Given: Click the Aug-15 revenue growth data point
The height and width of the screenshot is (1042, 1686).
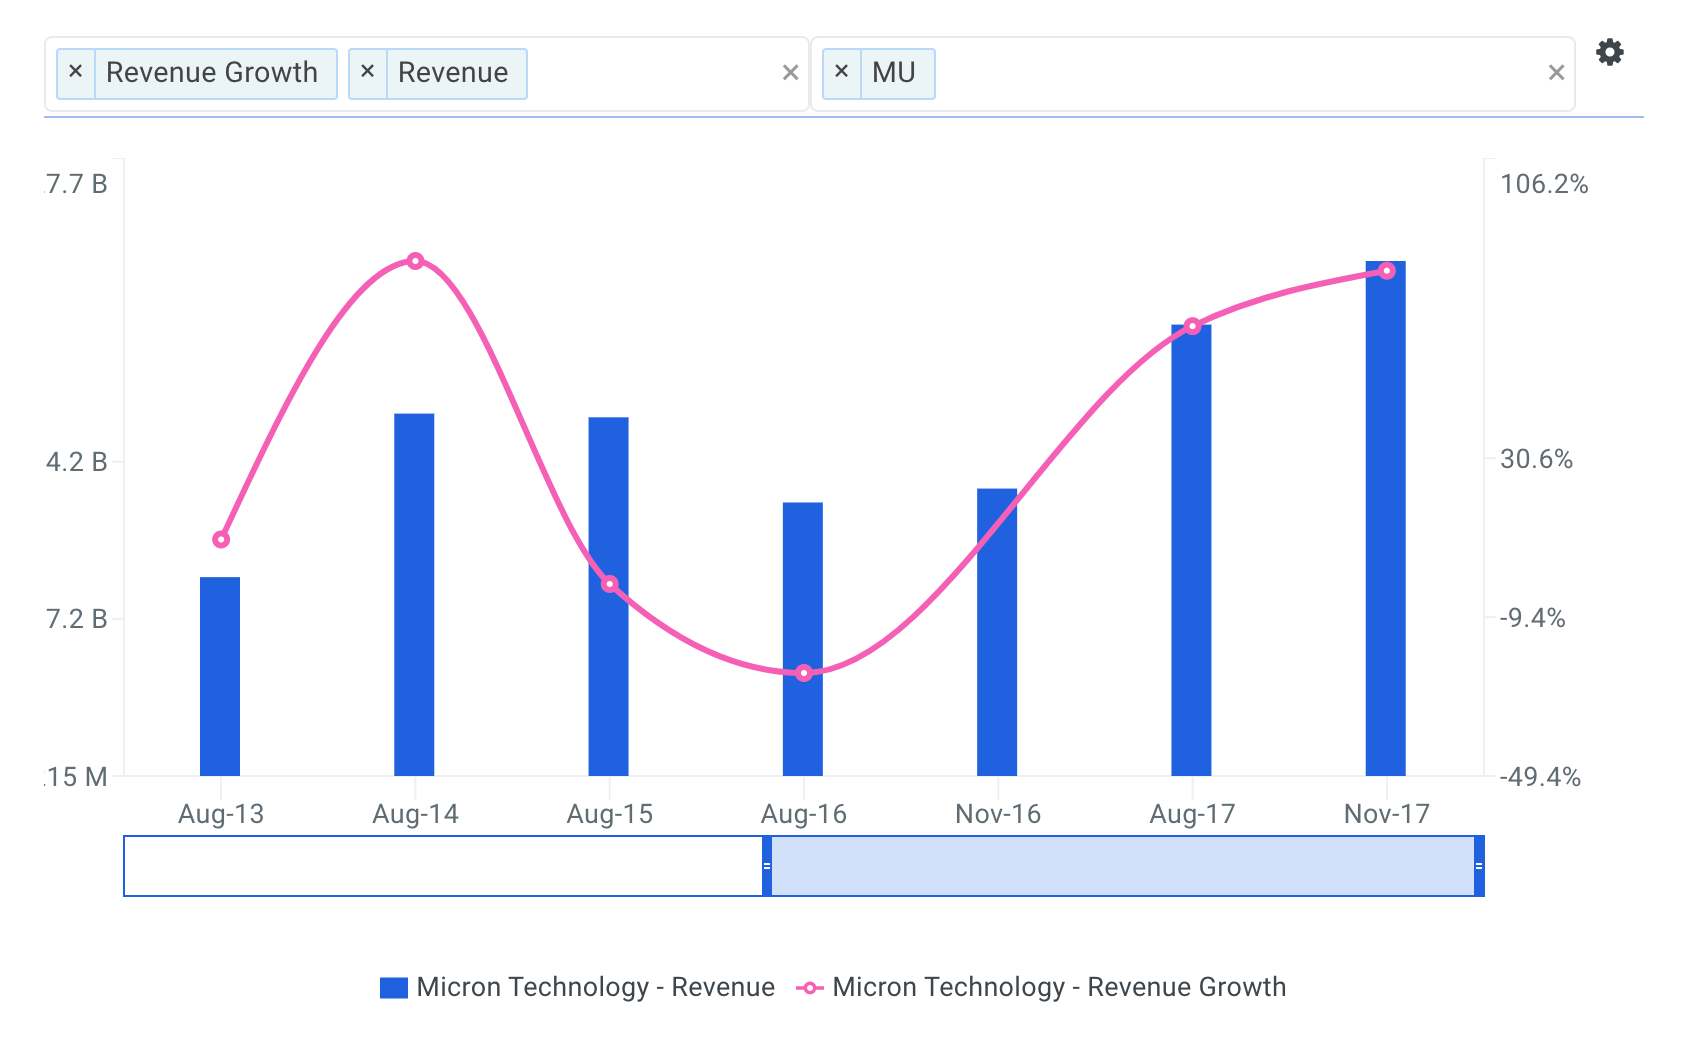Looking at the screenshot, I should (610, 584).
